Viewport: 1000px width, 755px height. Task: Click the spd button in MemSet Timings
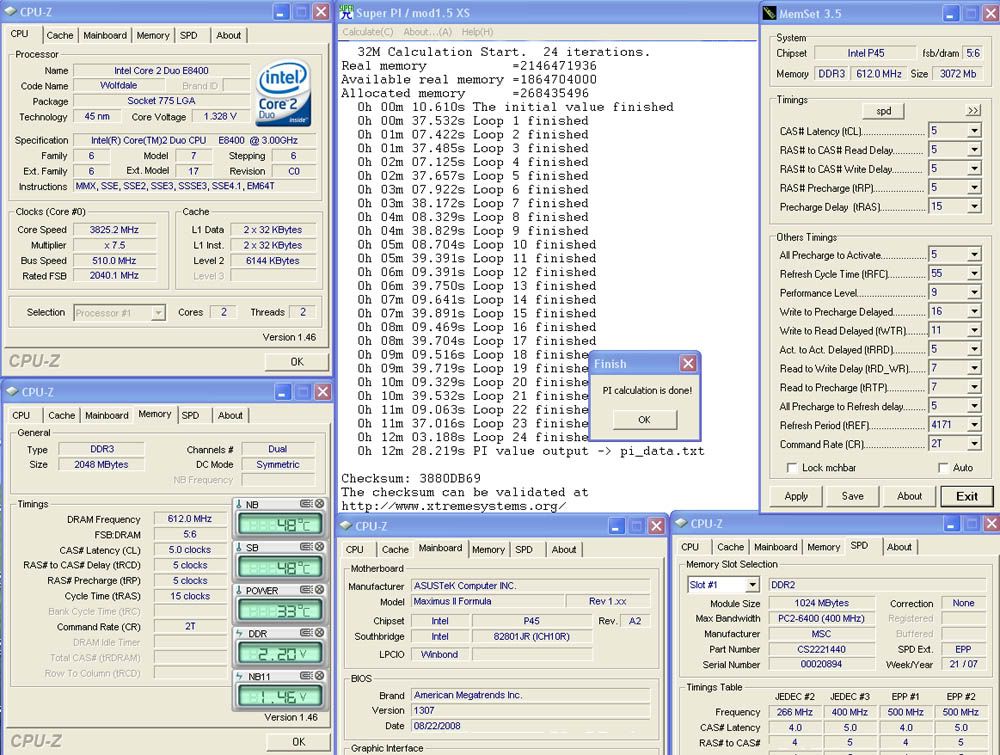883,111
